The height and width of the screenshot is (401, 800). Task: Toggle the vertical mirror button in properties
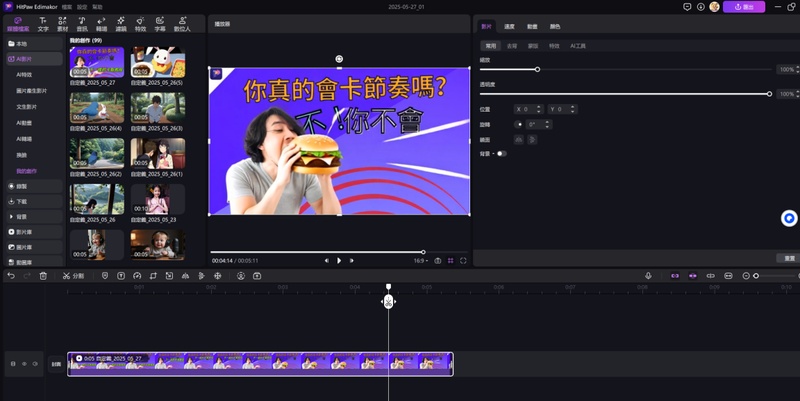tap(532, 139)
